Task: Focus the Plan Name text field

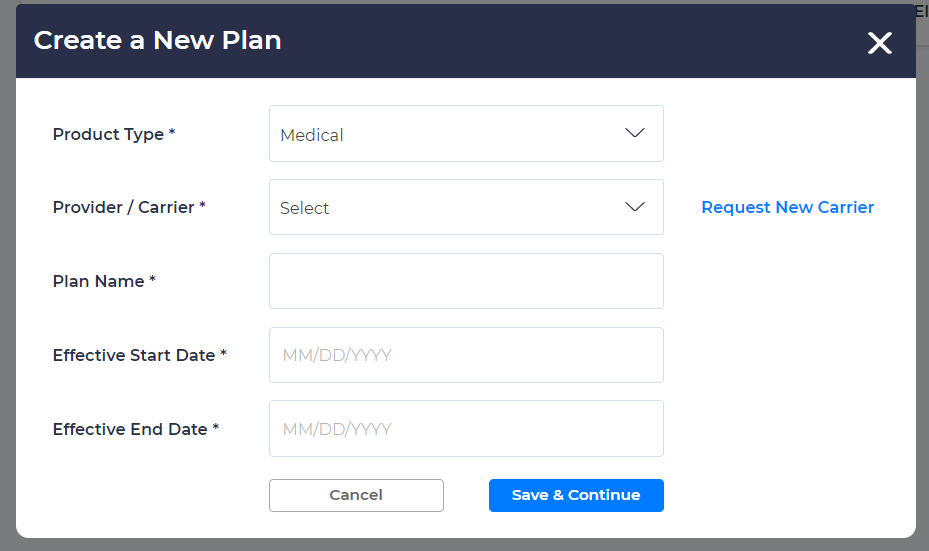Action: click(x=466, y=281)
